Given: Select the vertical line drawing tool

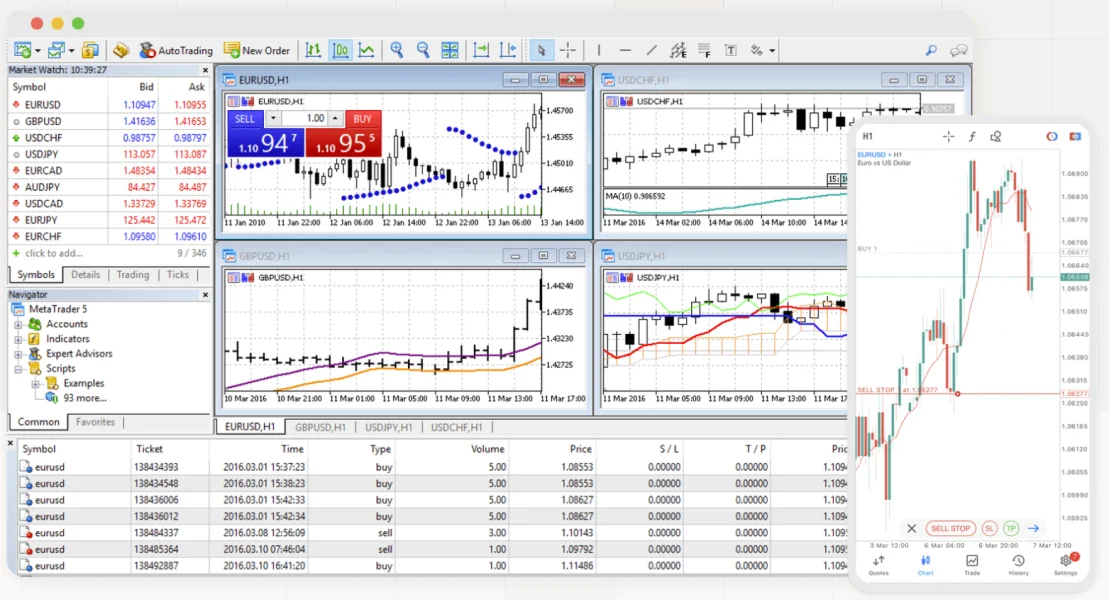Looking at the screenshot, I should click(x=598, y=50).
